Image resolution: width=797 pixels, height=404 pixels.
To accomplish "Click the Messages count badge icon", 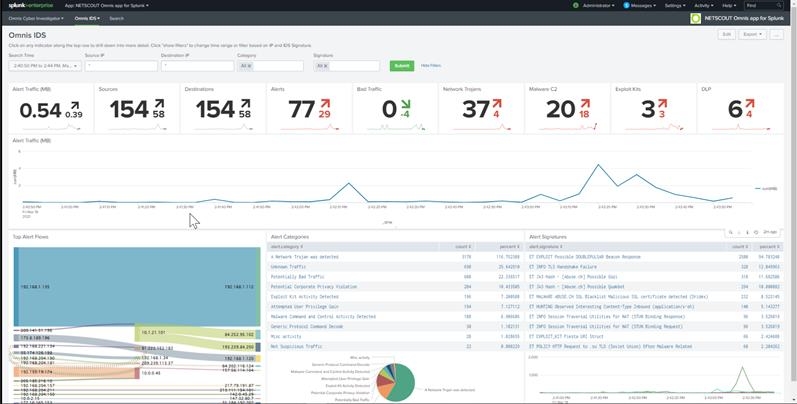I will pos(627,5).
